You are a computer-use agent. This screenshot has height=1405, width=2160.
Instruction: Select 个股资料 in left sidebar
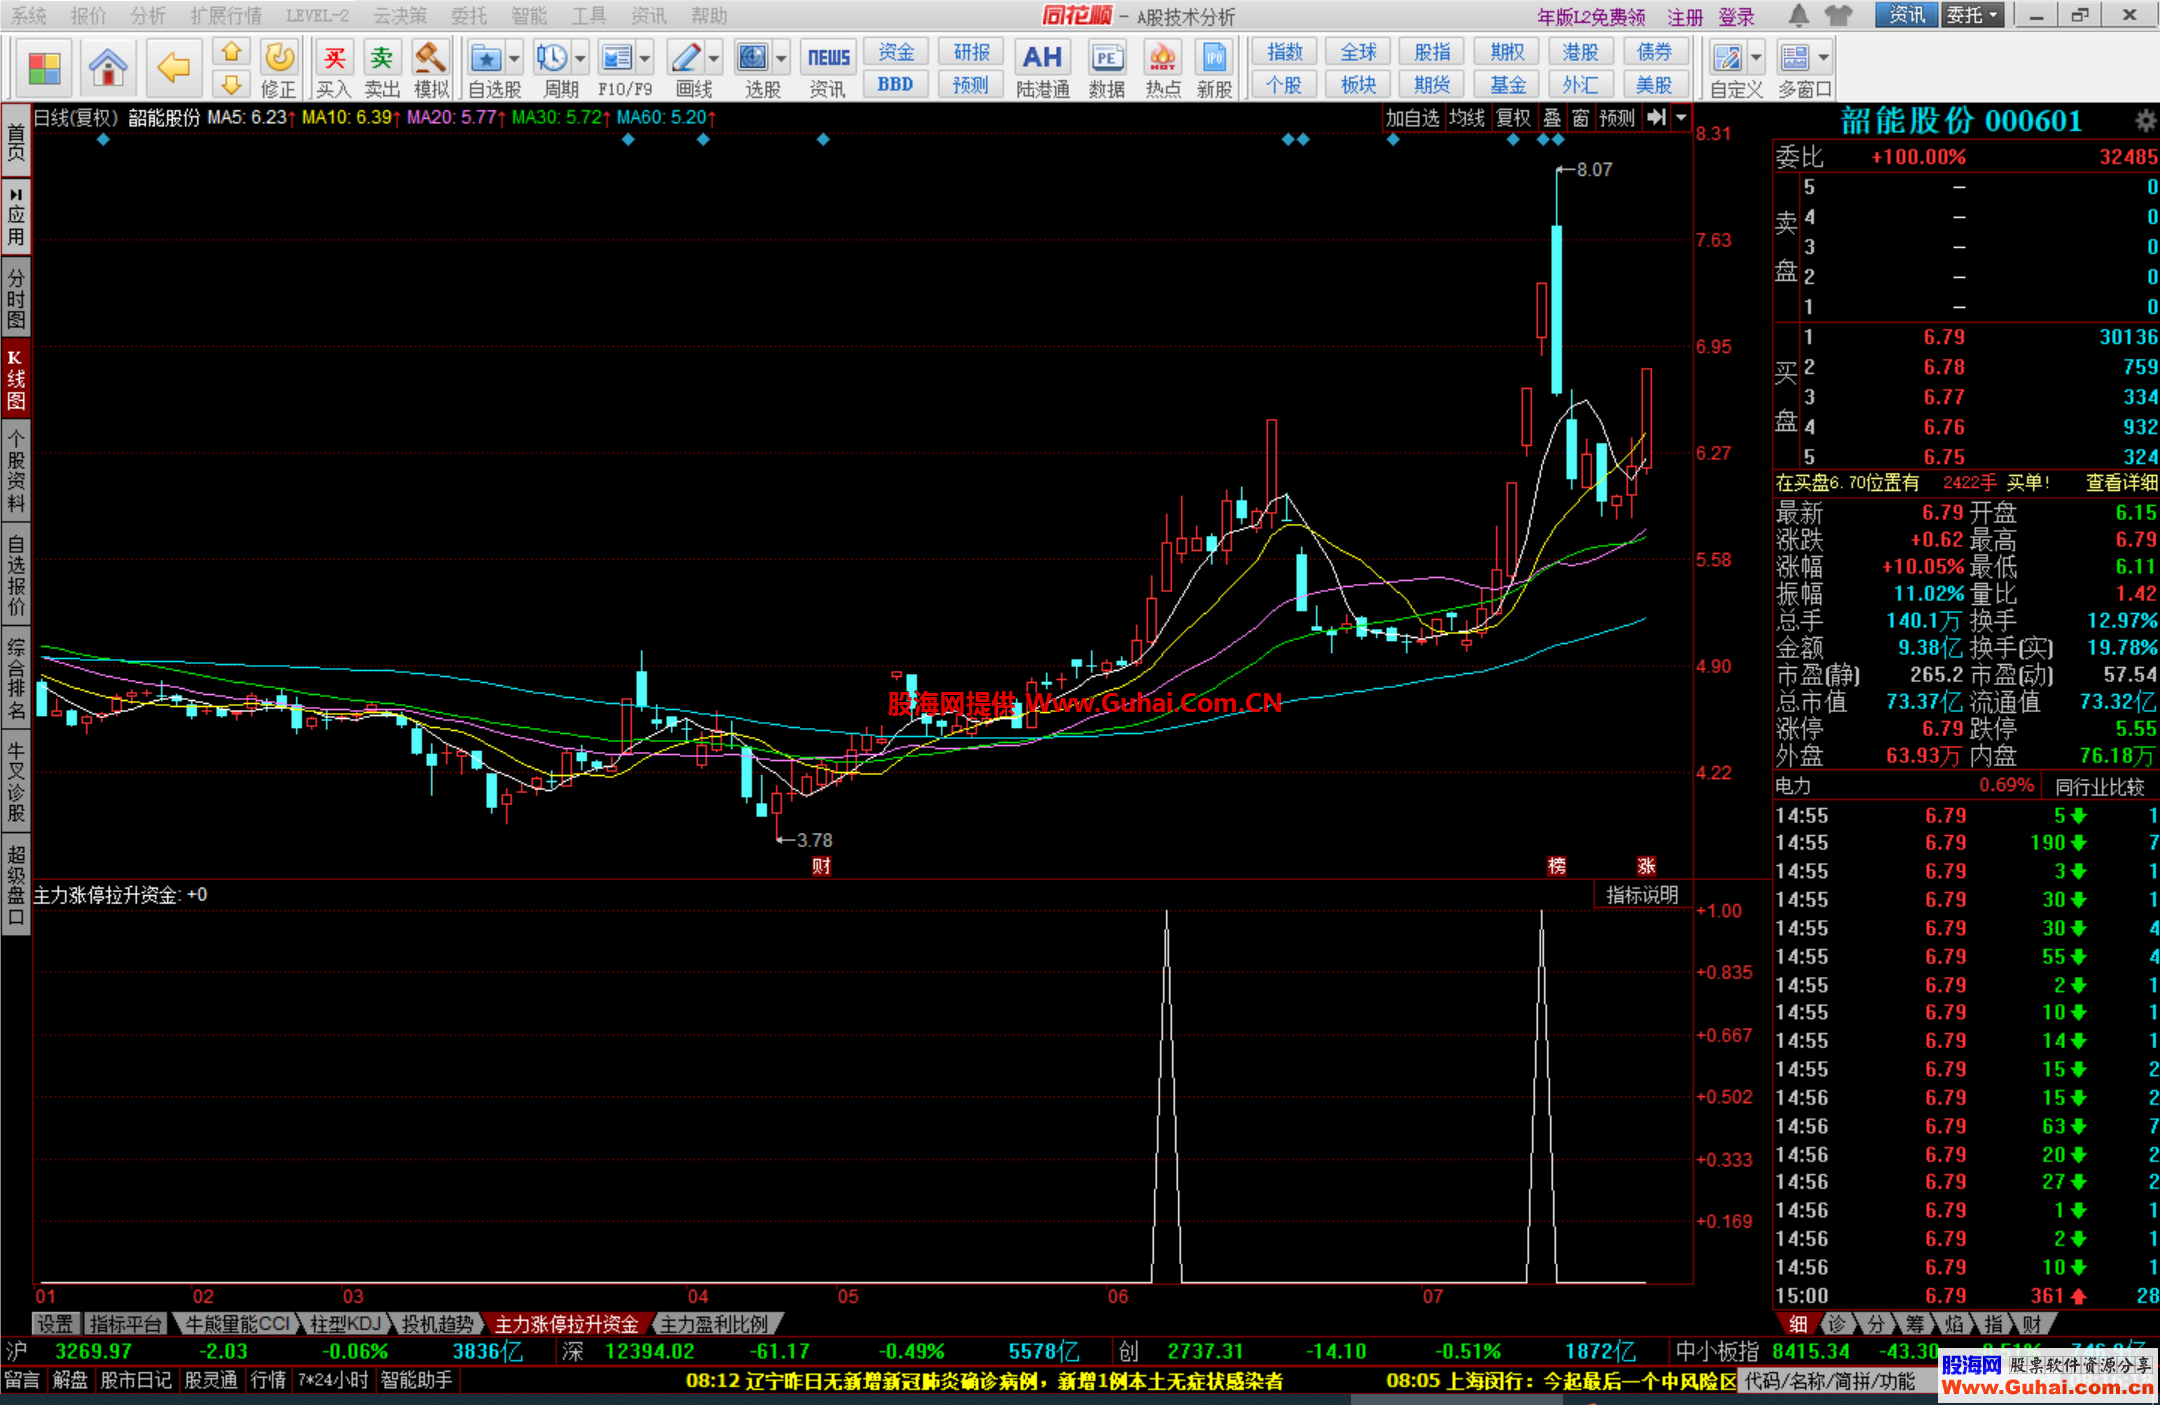[x=15, y=470]
